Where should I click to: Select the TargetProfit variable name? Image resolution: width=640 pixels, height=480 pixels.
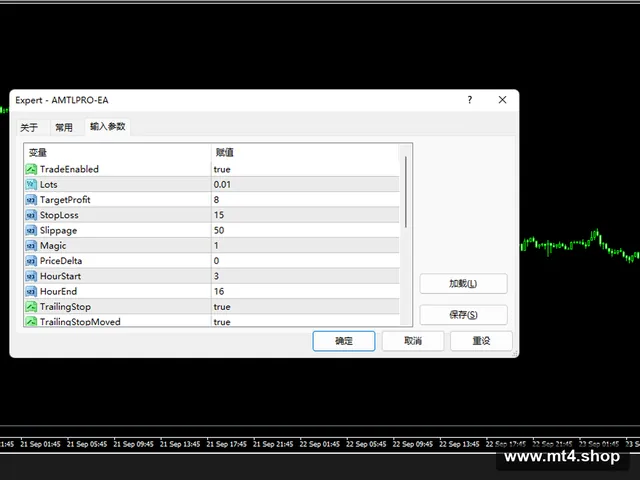65,200
